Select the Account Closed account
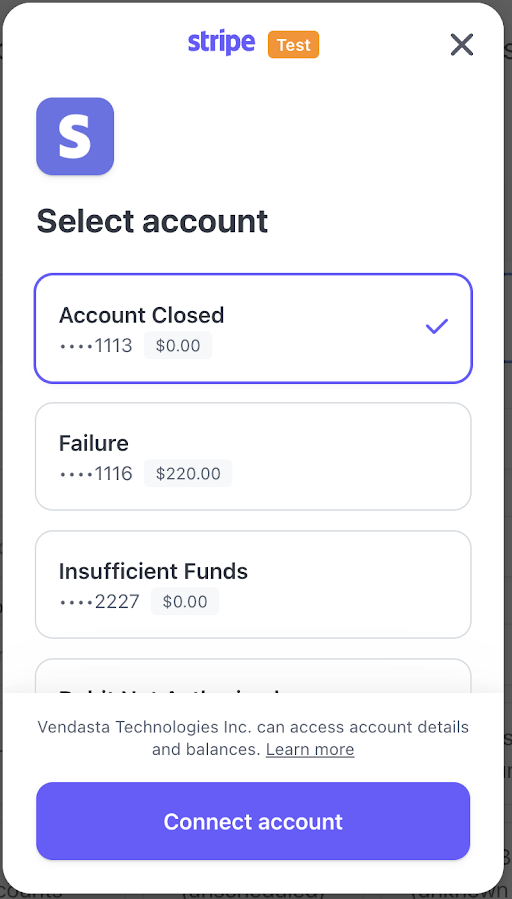 click(253, 329)
